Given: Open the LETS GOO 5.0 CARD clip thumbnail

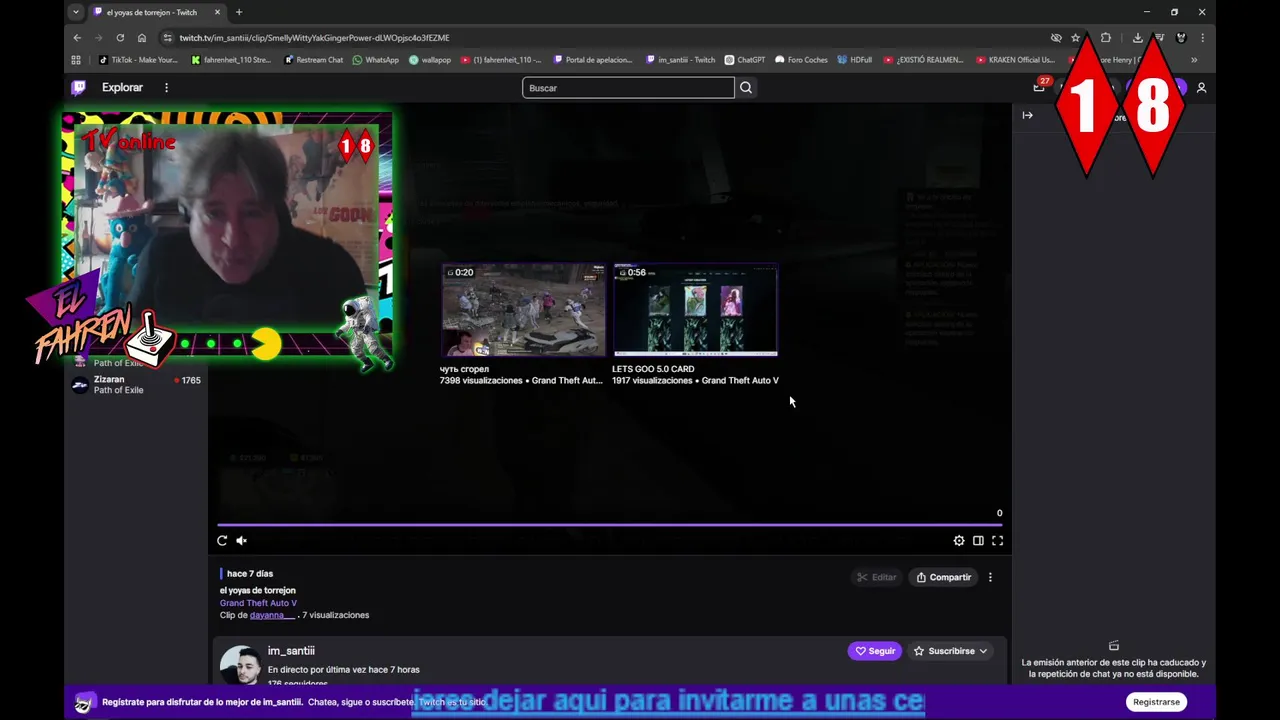Looking at the screenshot, I should [x=695, y=310].
